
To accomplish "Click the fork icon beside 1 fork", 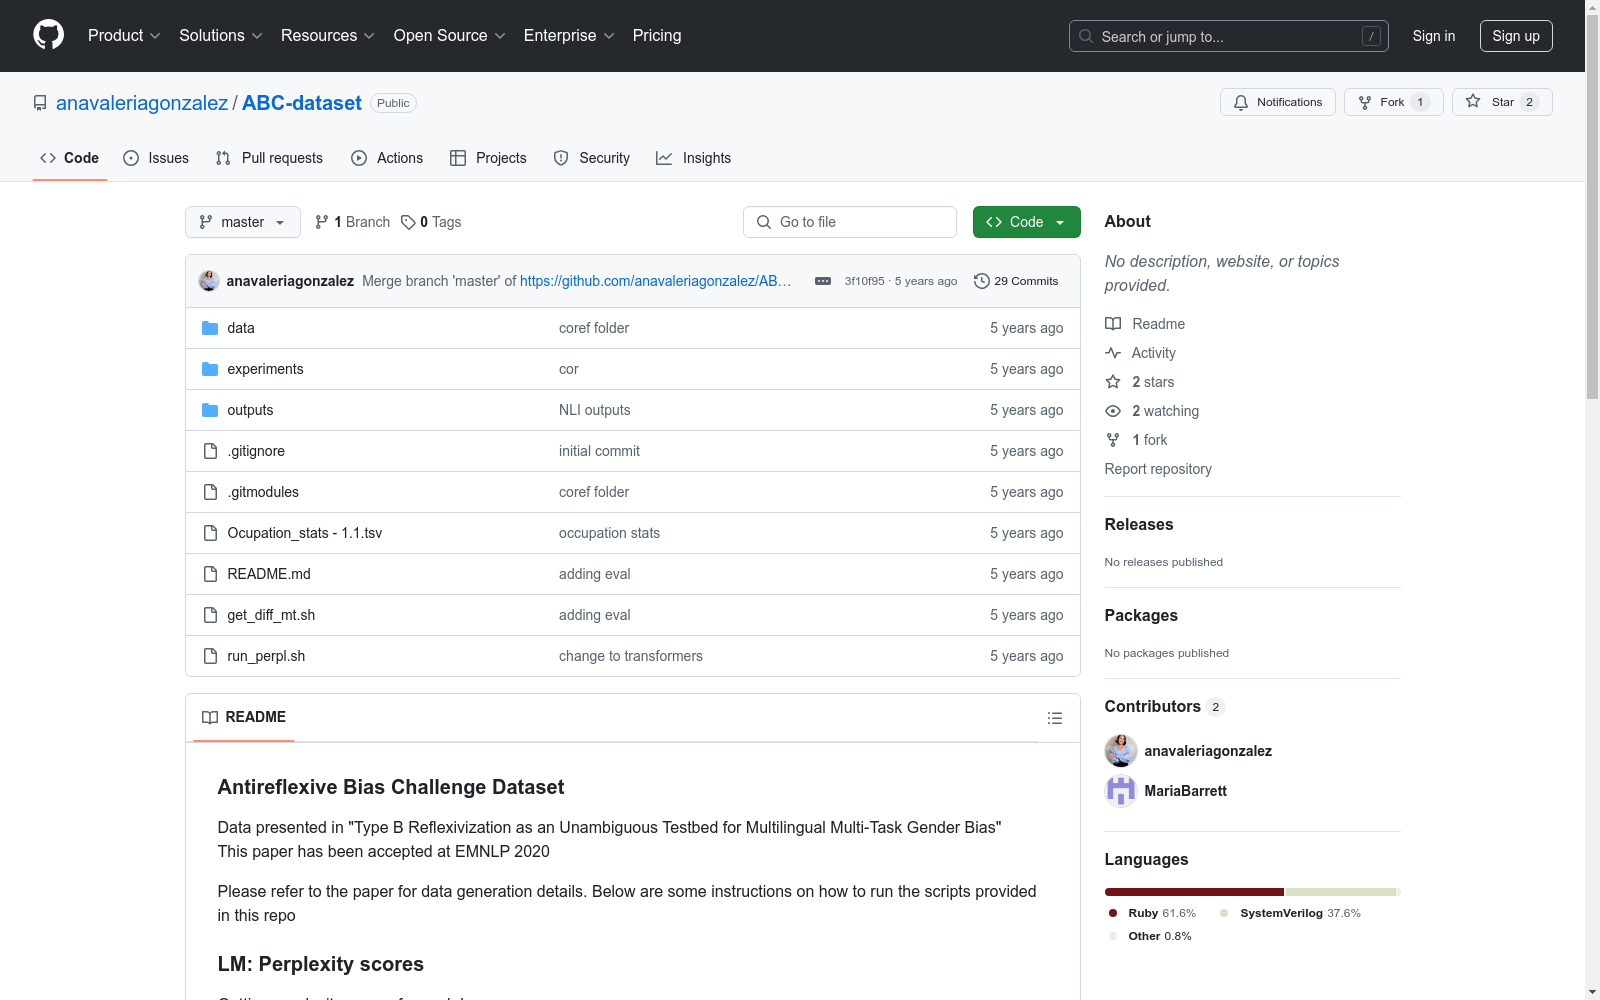I will tap(1113, 440).
